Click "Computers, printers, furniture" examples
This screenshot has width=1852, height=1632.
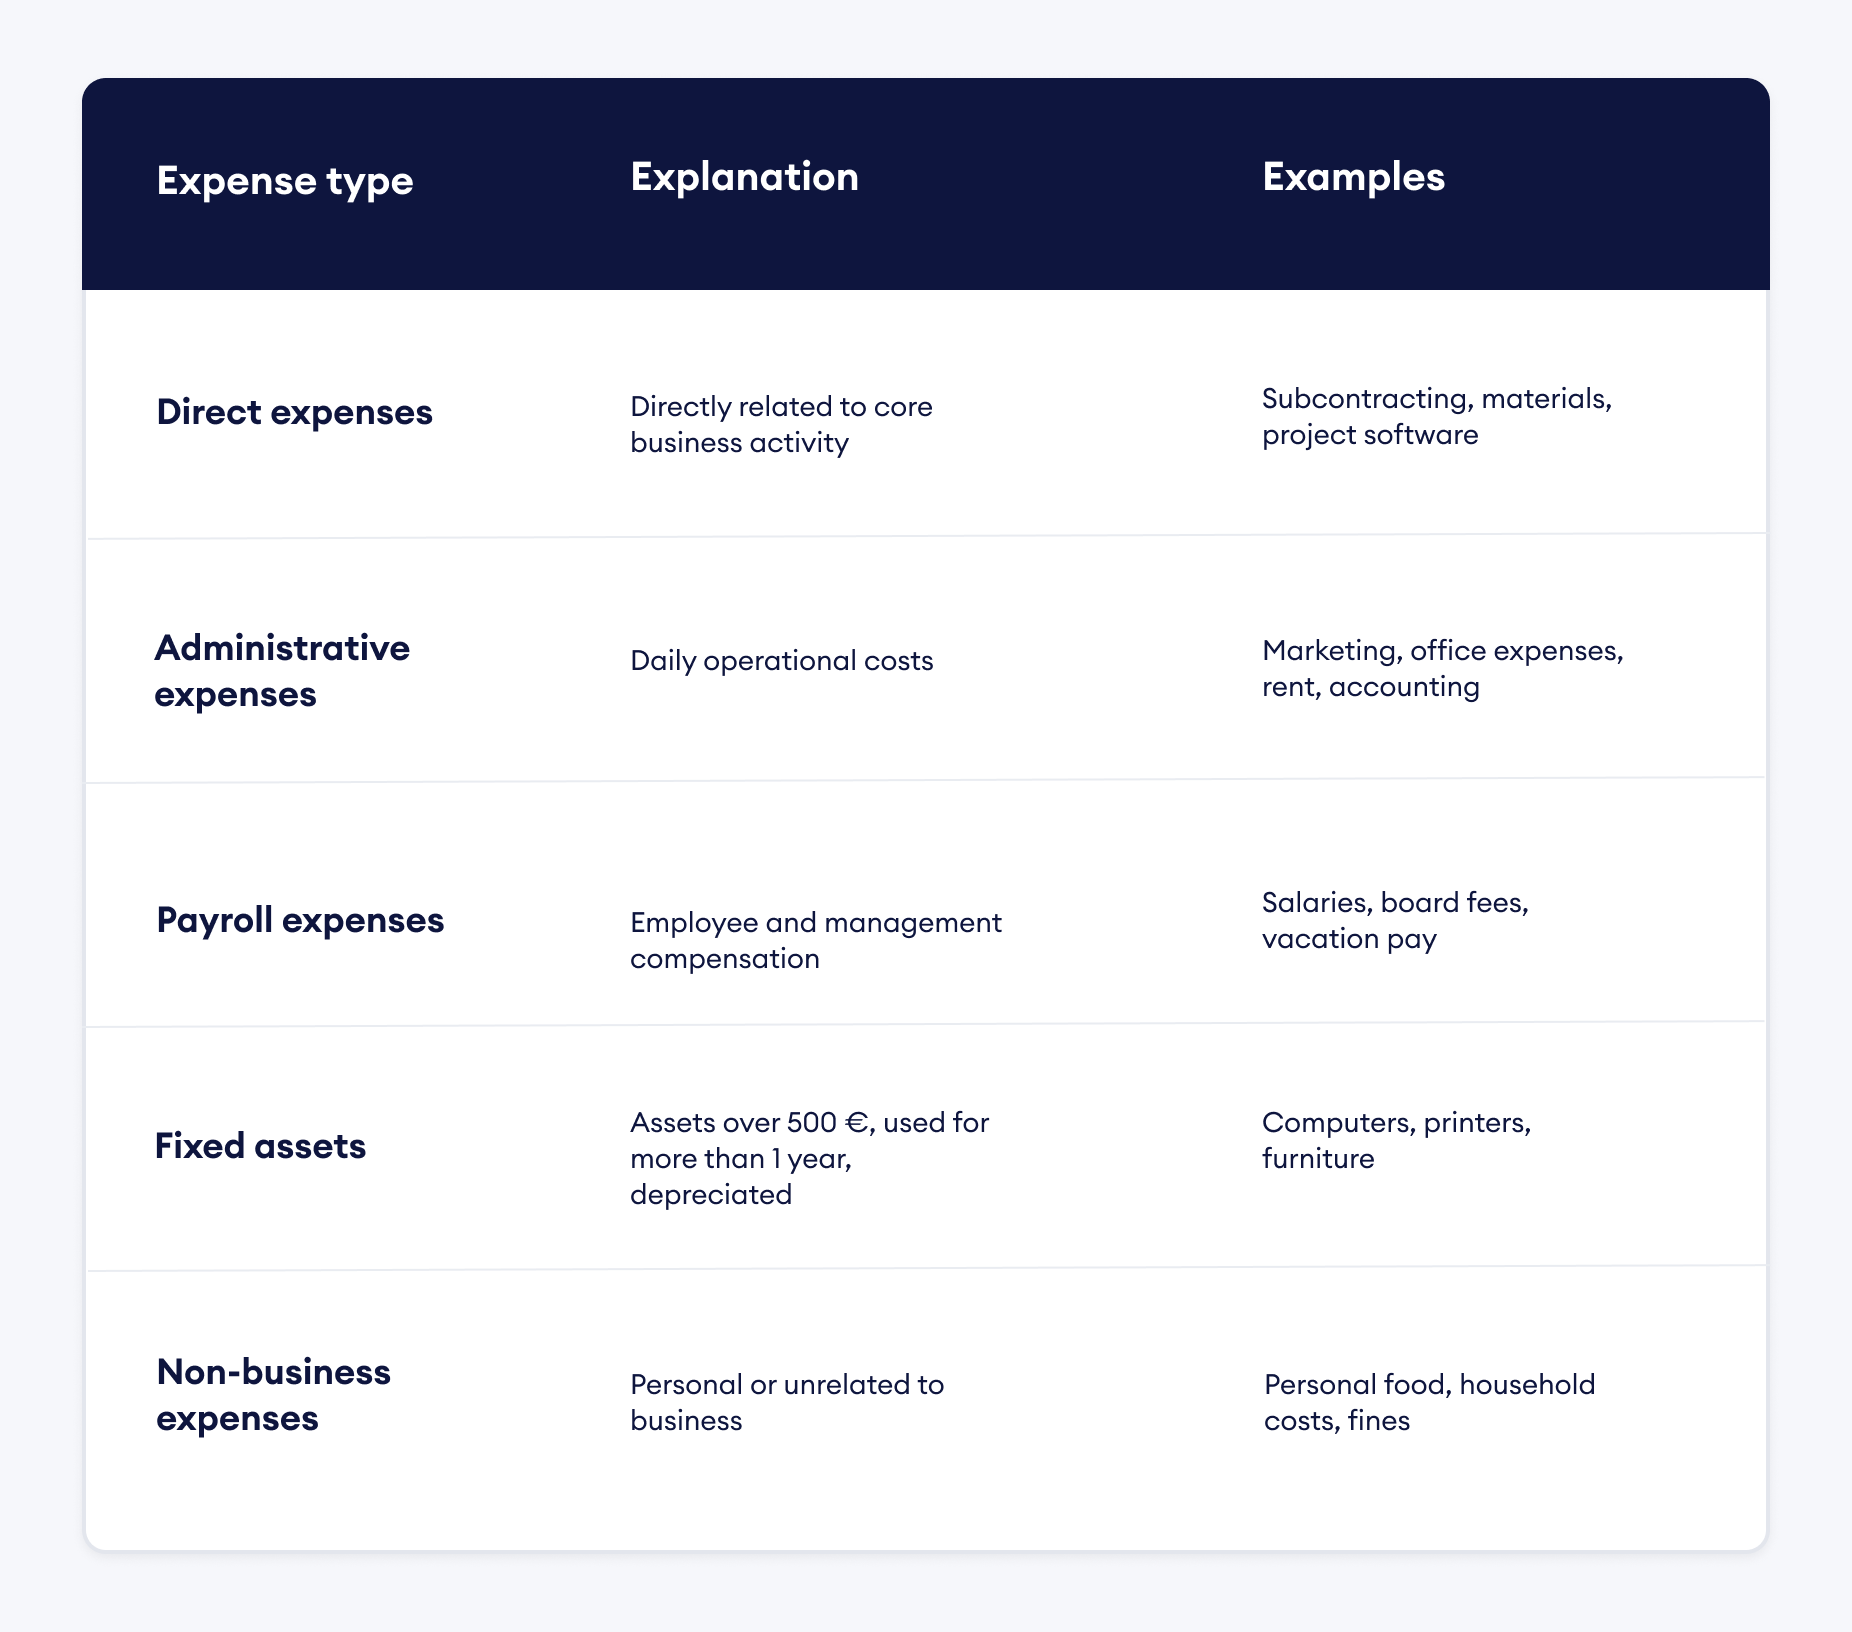pos(1396,1140)
